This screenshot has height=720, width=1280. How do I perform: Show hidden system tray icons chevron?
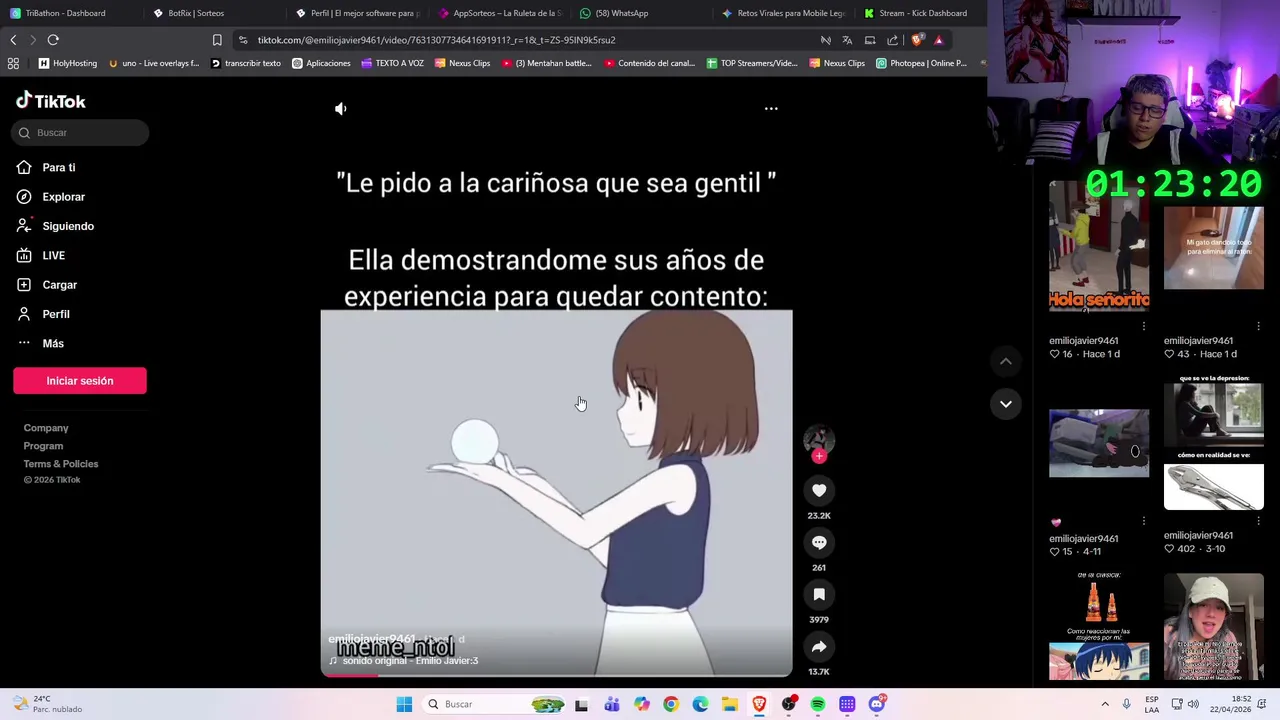(x=1105, y=704)
